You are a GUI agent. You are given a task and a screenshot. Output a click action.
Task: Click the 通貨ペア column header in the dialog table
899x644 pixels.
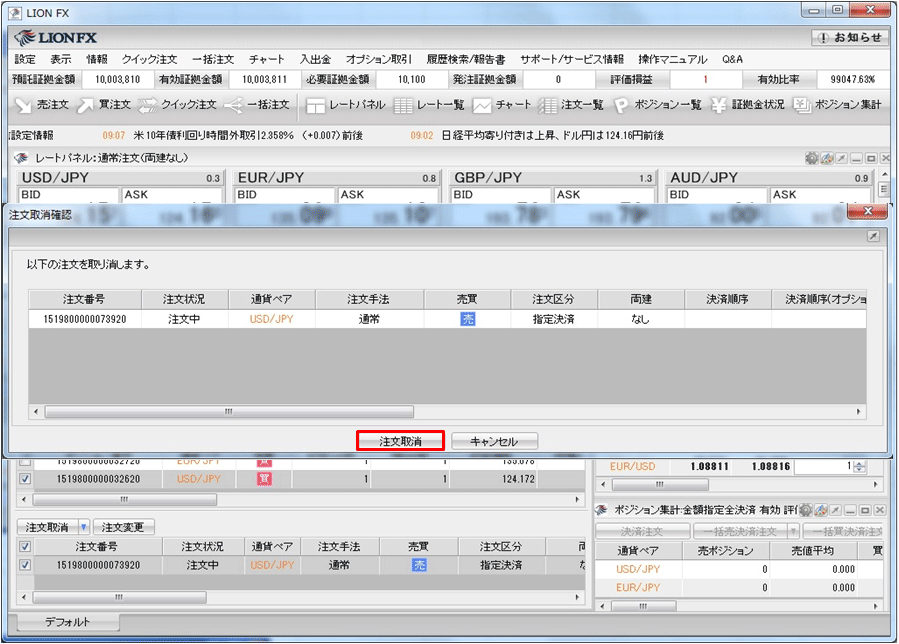point(272,299)
